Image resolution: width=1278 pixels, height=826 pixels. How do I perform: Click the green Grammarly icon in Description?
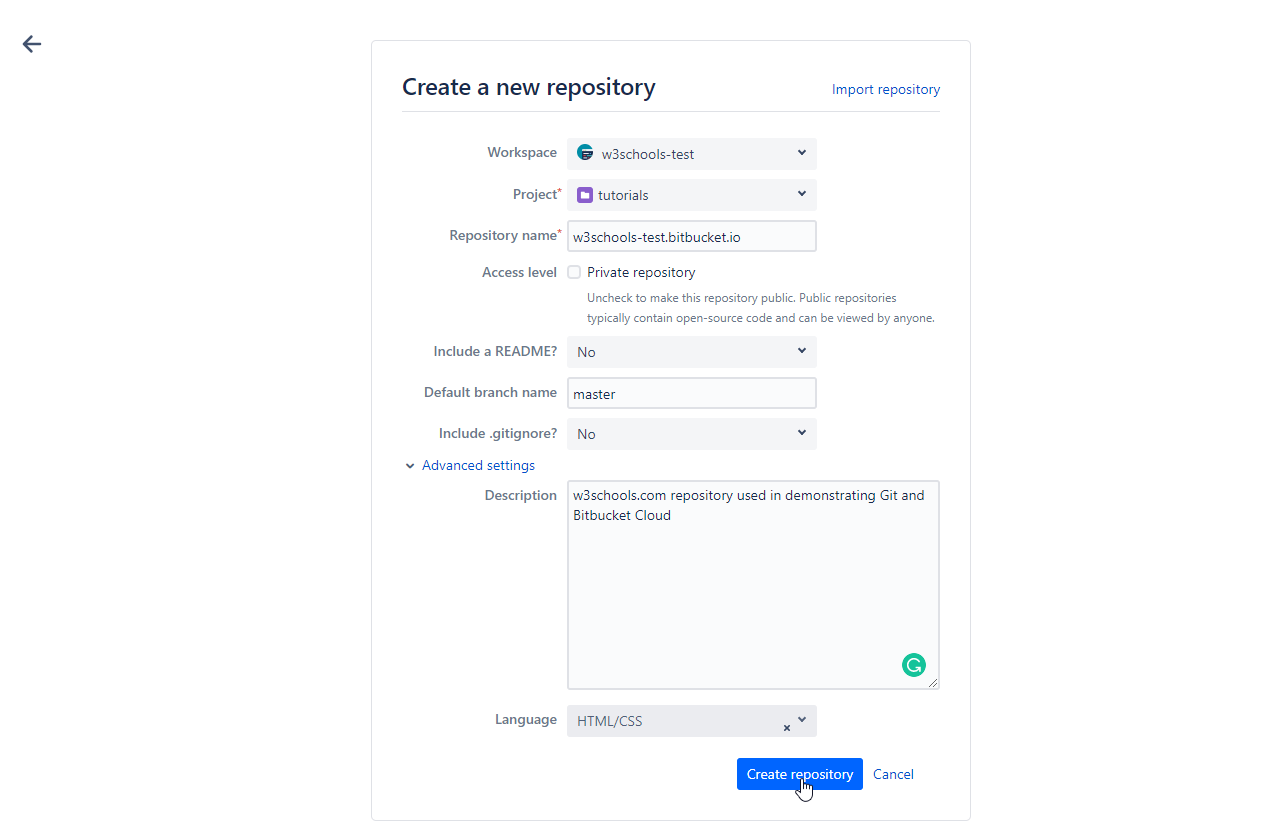tap(913, 665)
